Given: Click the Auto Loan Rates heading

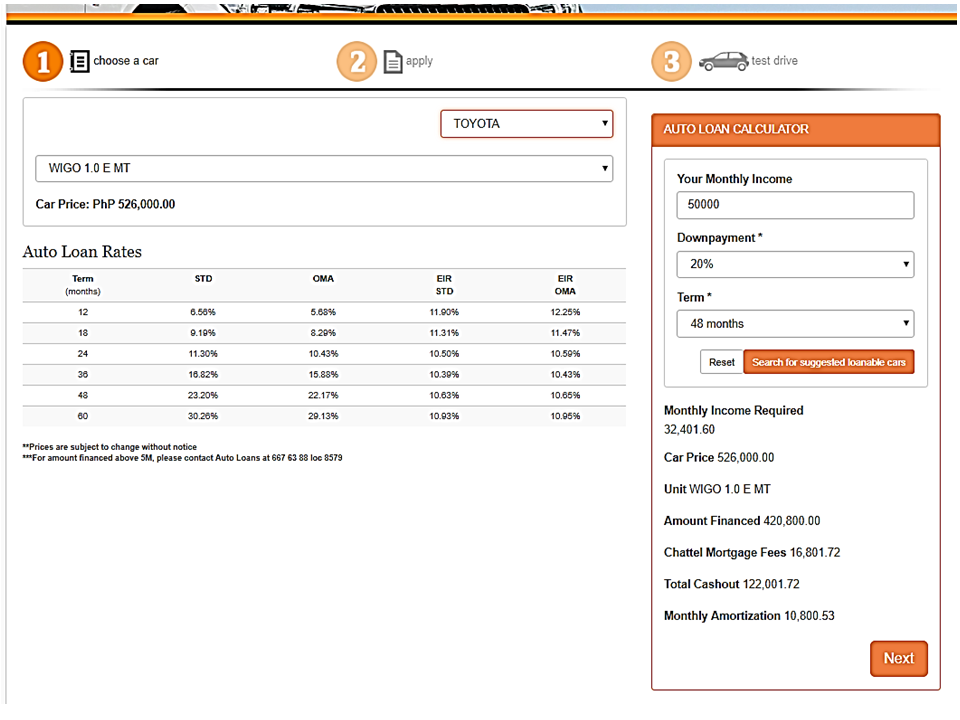Looking at the screenshot, I should click(x=82, y=252).
